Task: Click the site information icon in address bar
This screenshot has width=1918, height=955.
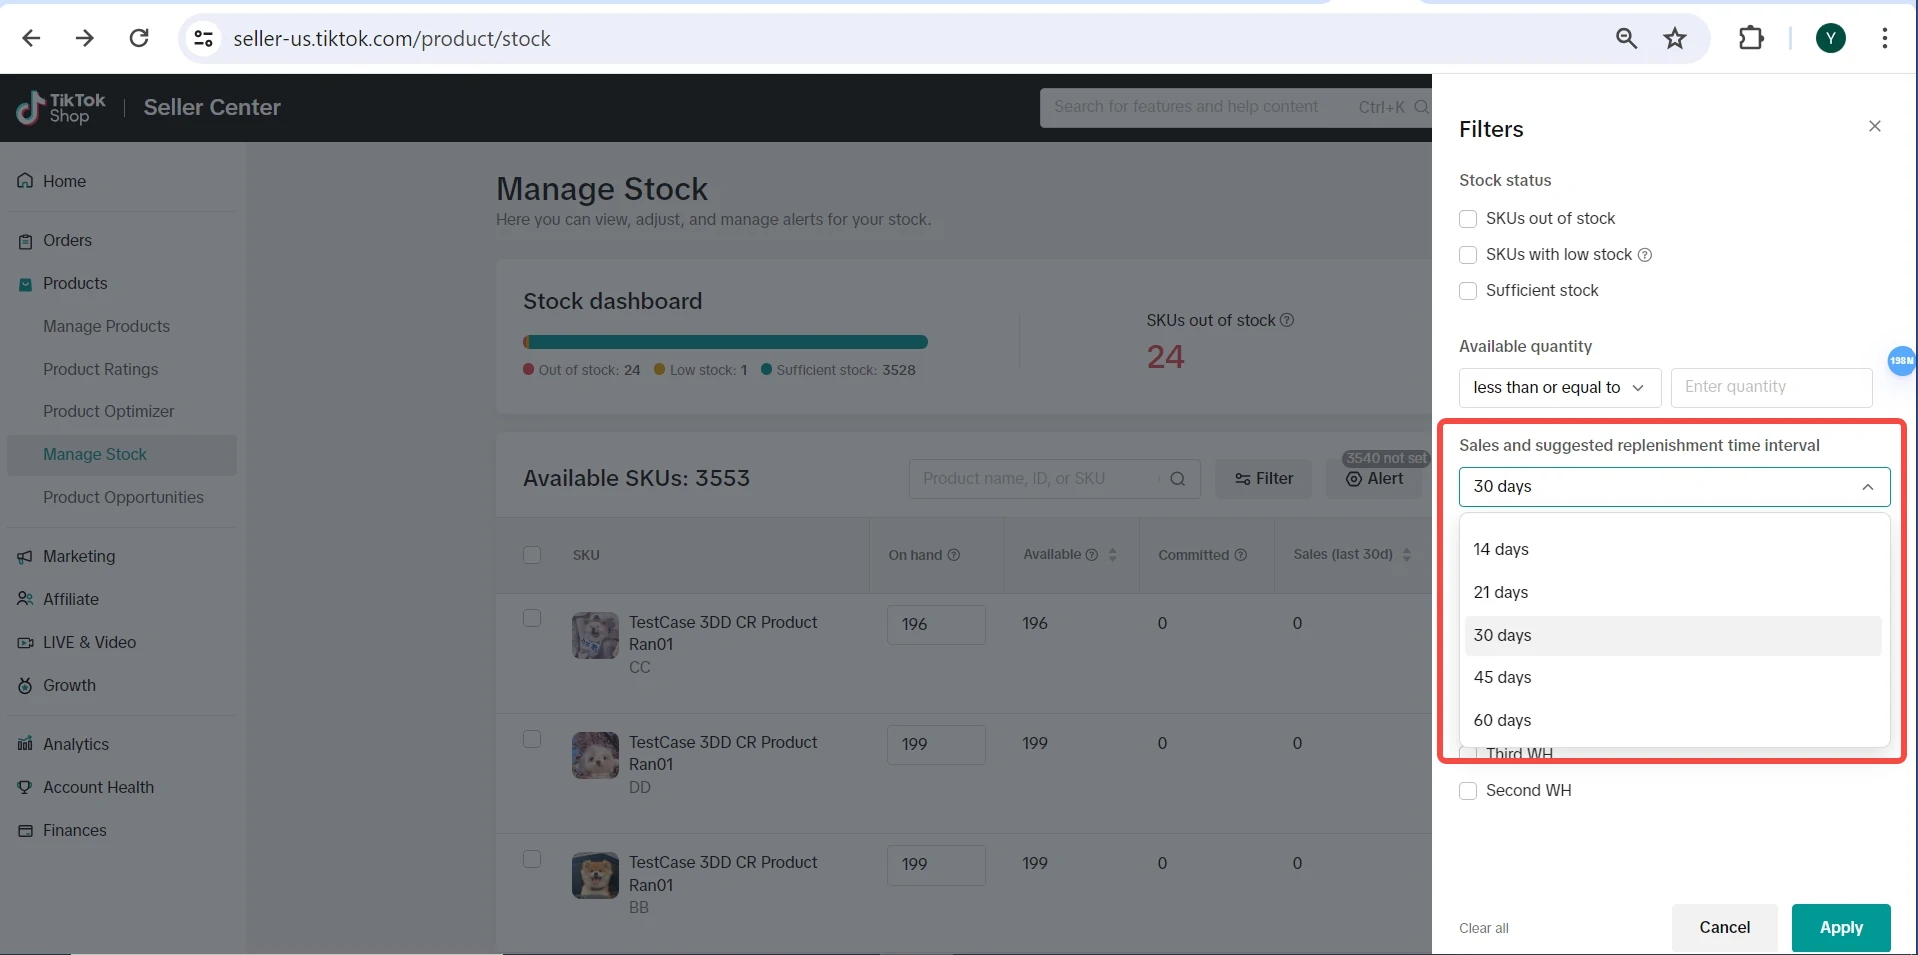Action: [x=204, y=38]
